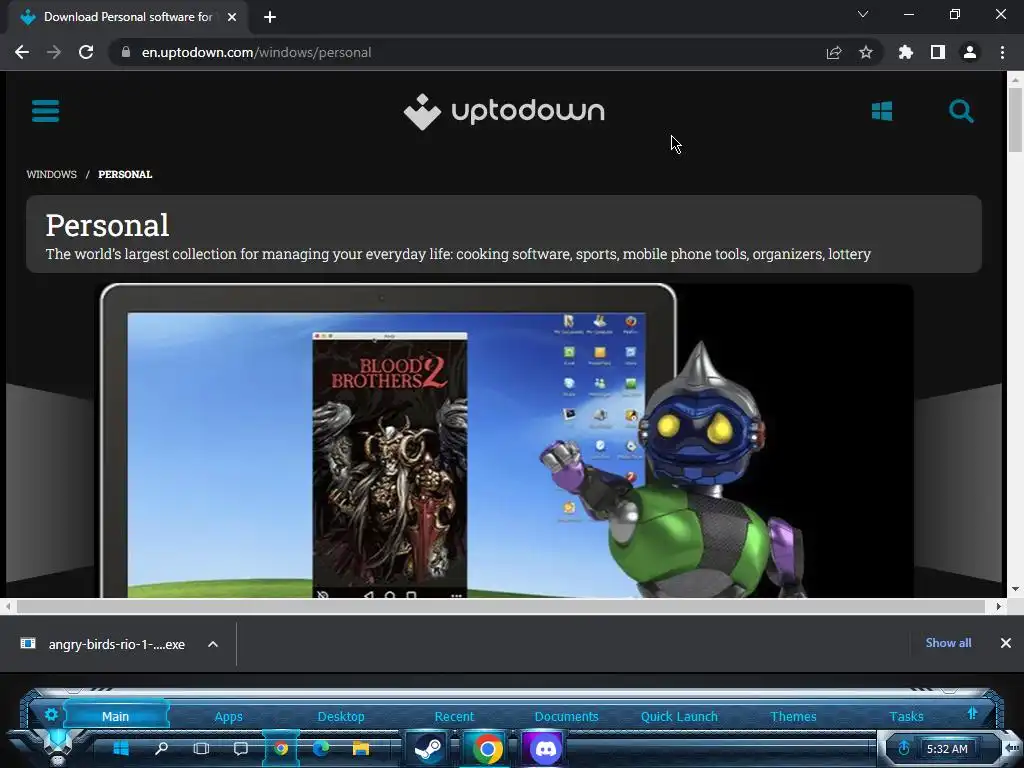Viewport: 1024px width, 768px height.
Task: Select the Documents dock tab
Action: point(566,716)
